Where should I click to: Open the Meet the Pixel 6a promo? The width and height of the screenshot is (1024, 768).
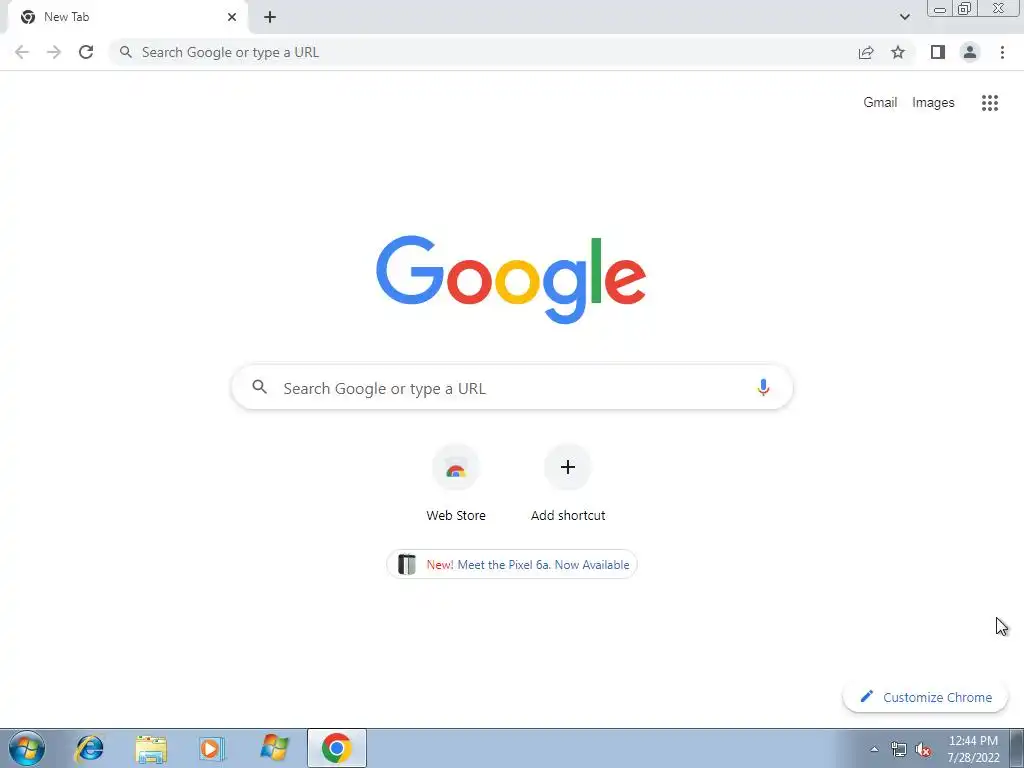[512, 565]
